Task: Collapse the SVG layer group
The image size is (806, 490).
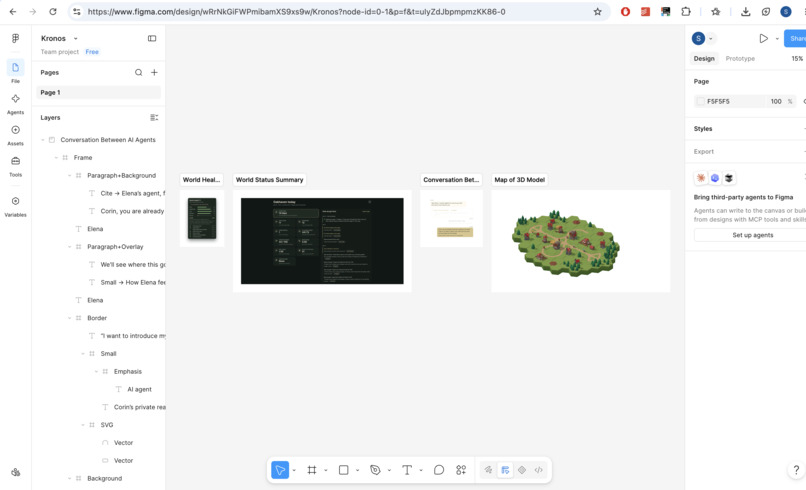Action: pos(83,425)
